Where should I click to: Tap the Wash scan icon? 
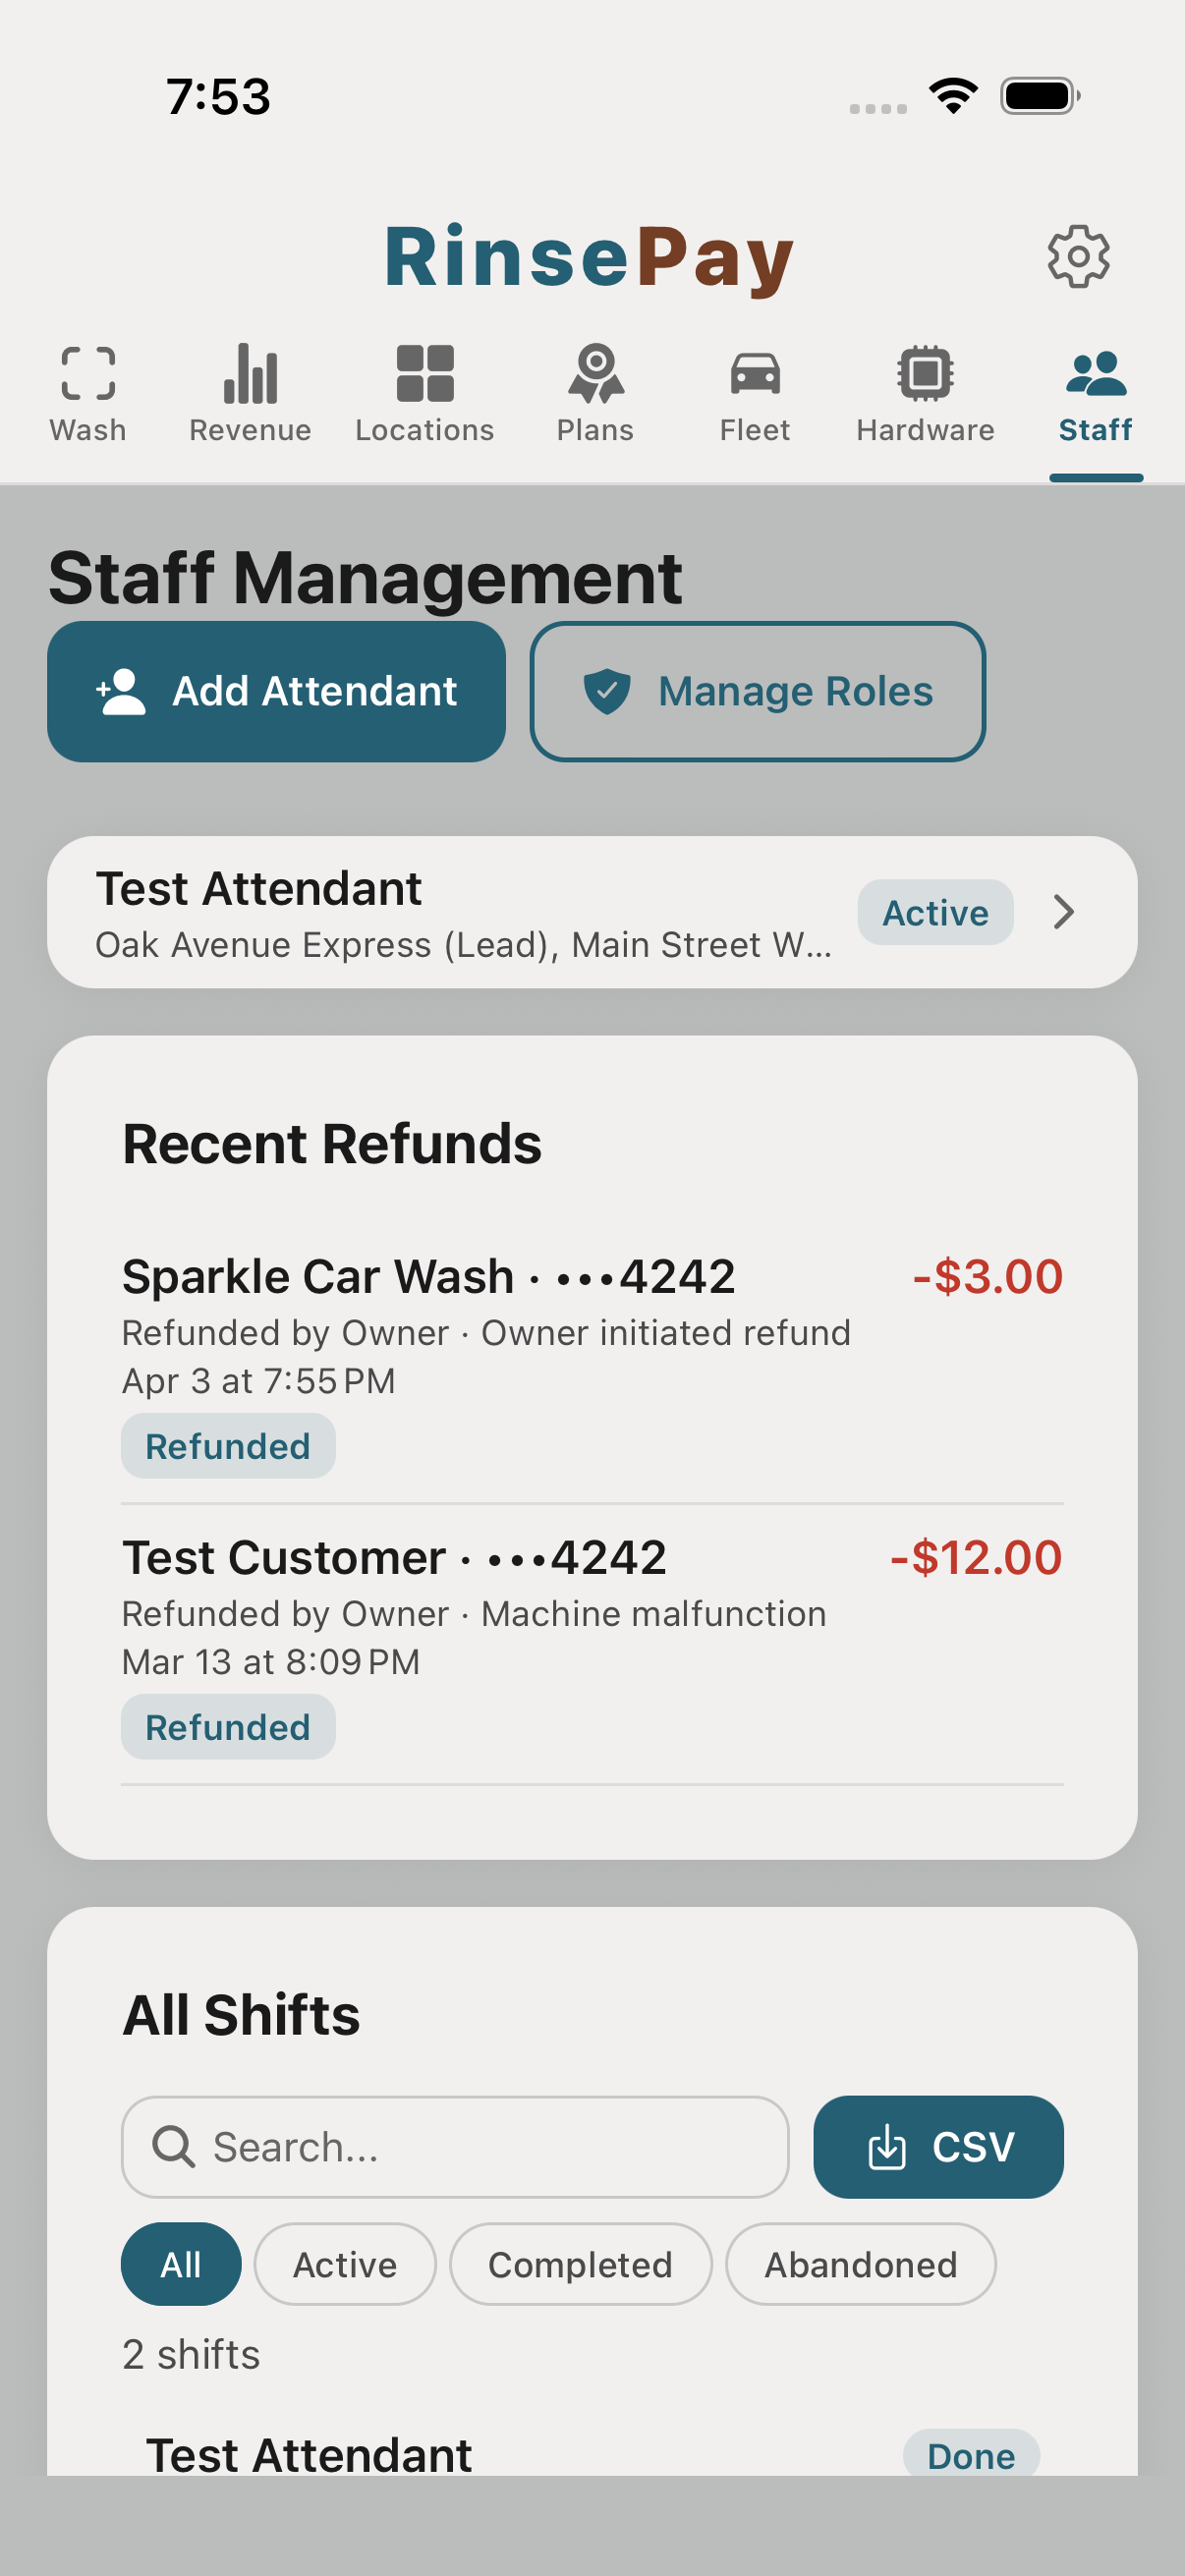88,375
